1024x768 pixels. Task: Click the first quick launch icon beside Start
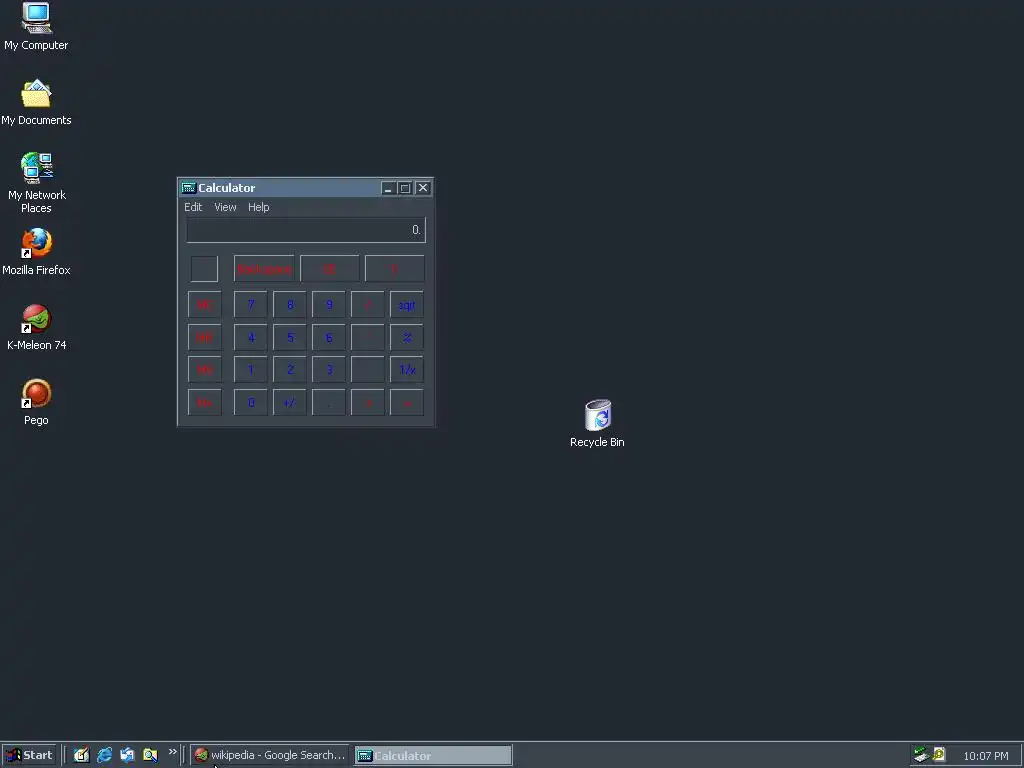(81, 755)
